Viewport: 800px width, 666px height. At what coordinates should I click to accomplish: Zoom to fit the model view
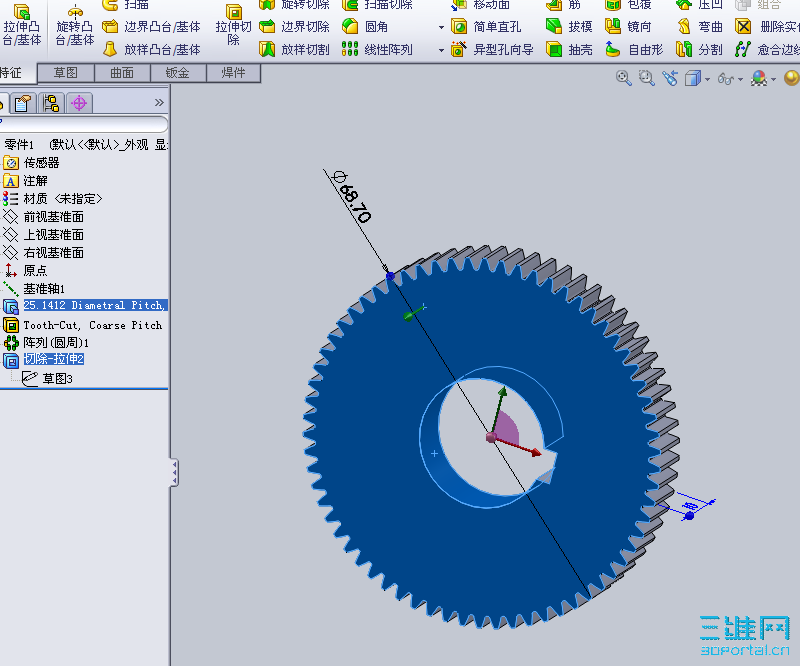point(623,78)
